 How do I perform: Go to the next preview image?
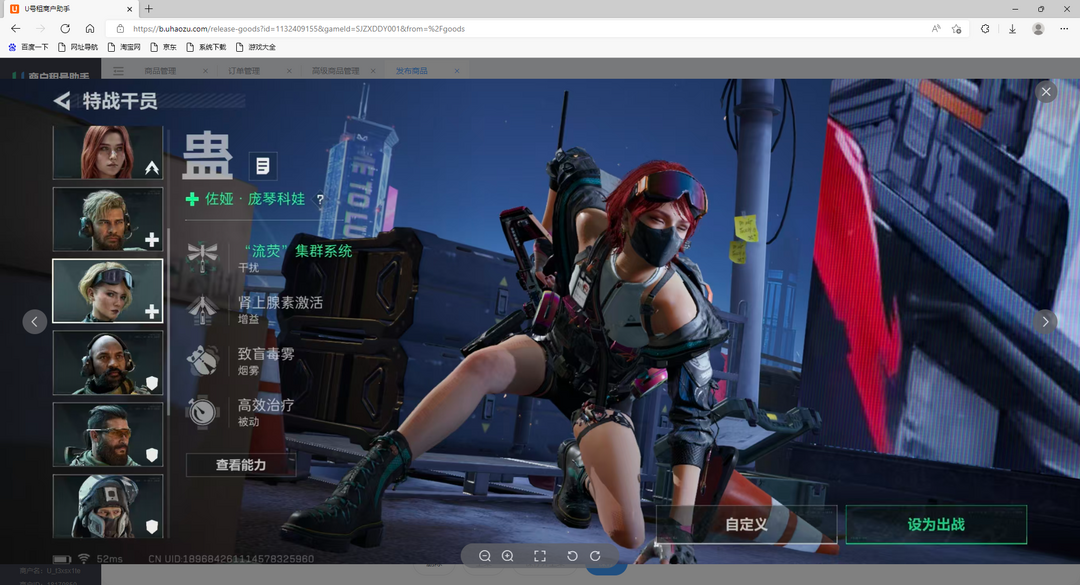pos(1045,321)
